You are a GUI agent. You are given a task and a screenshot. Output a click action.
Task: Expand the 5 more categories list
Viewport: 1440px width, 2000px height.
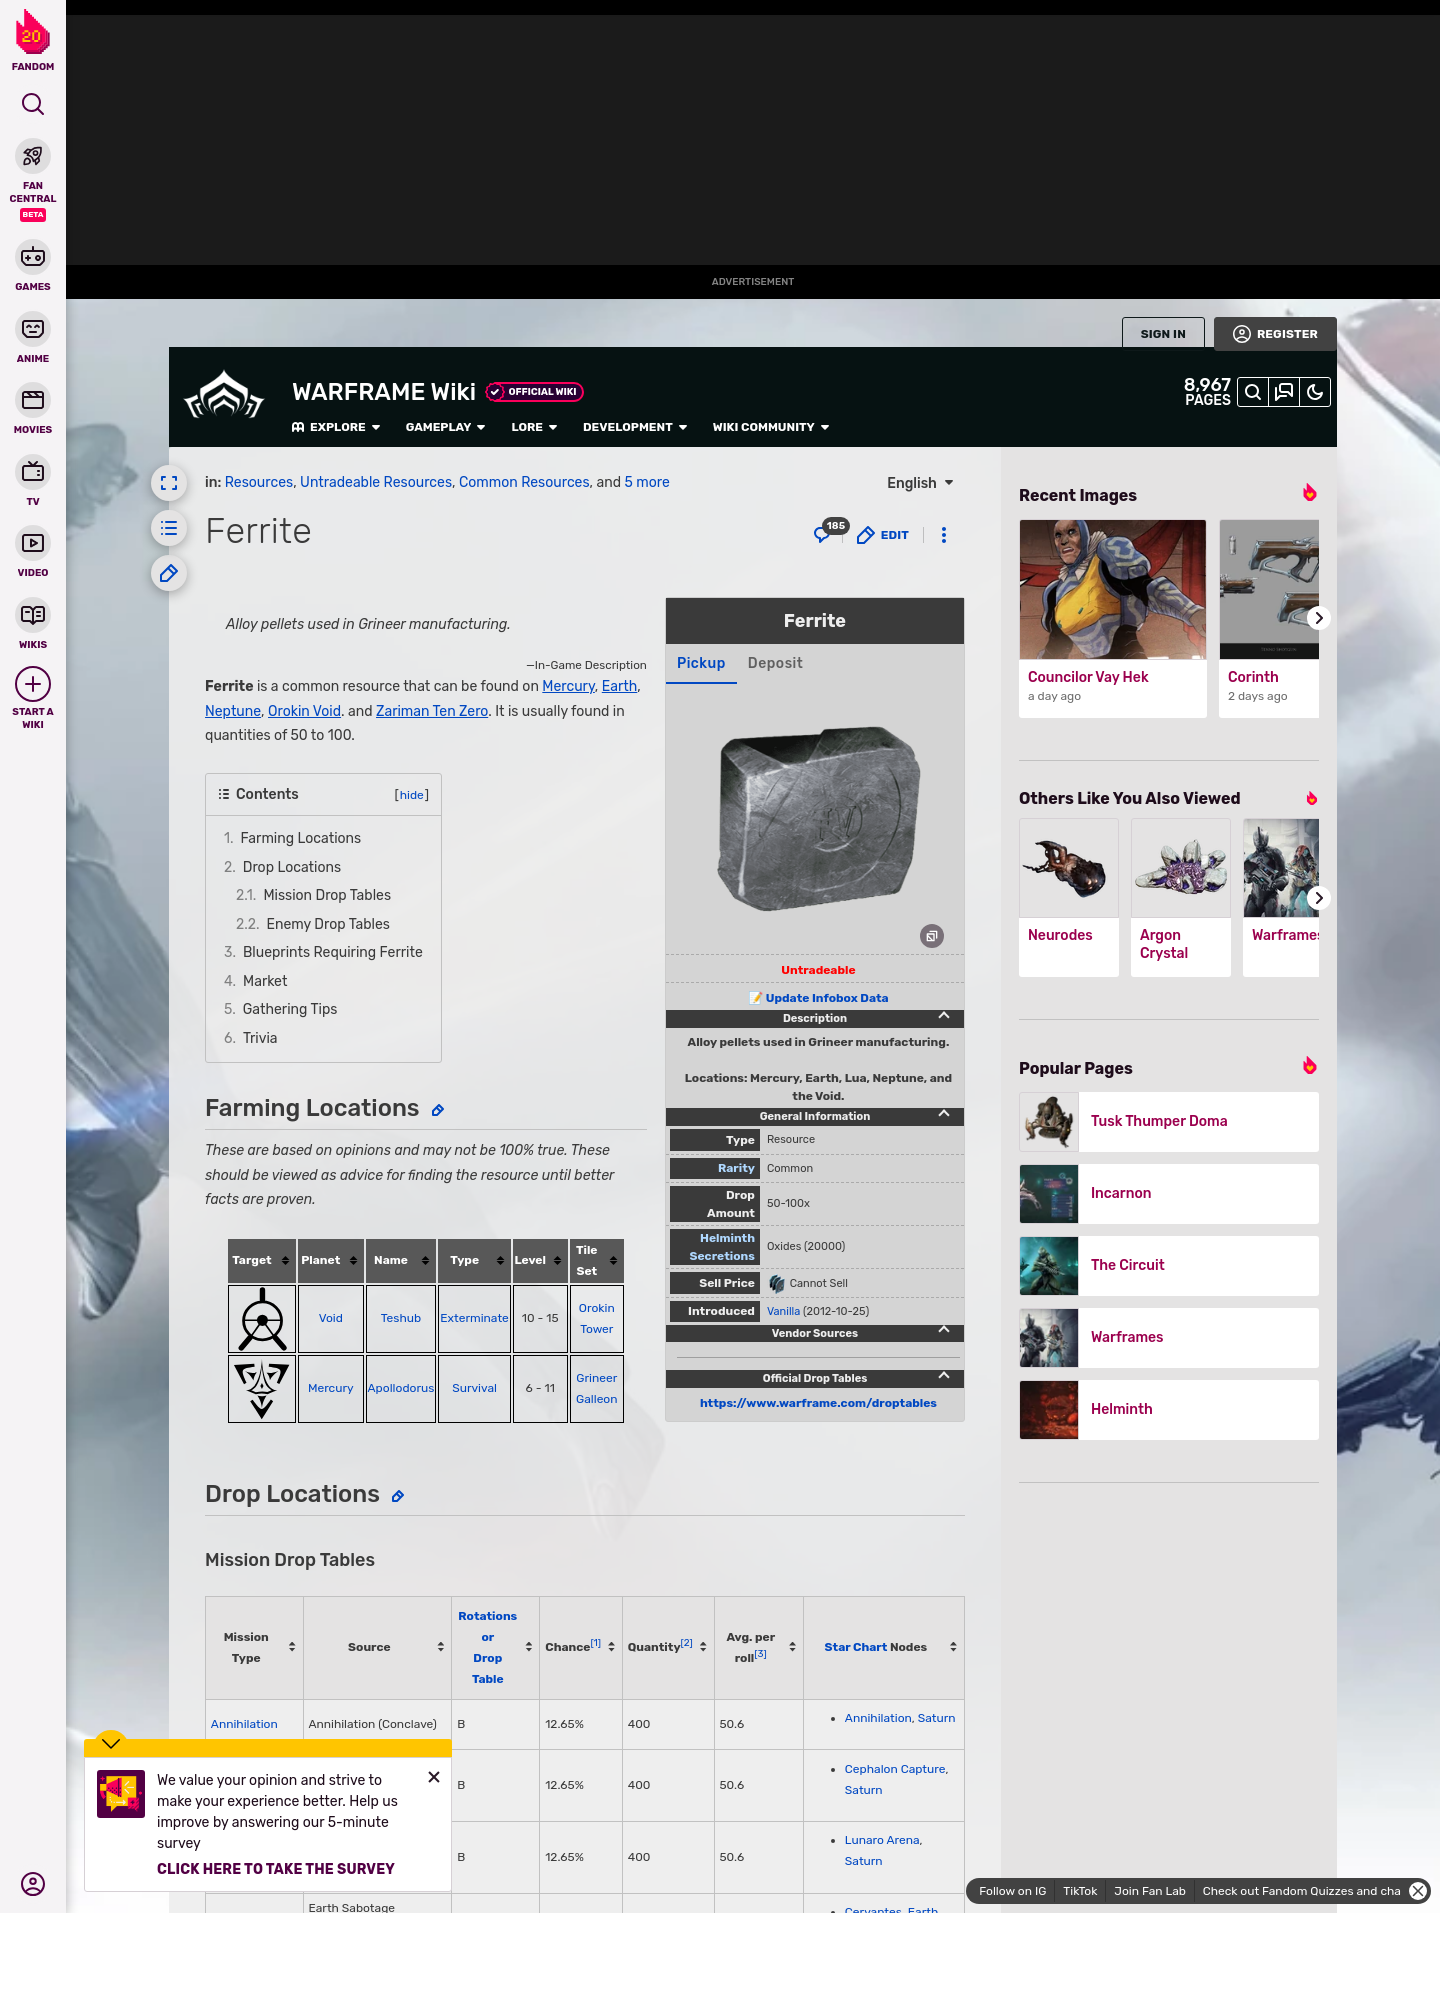coord(647,482)
